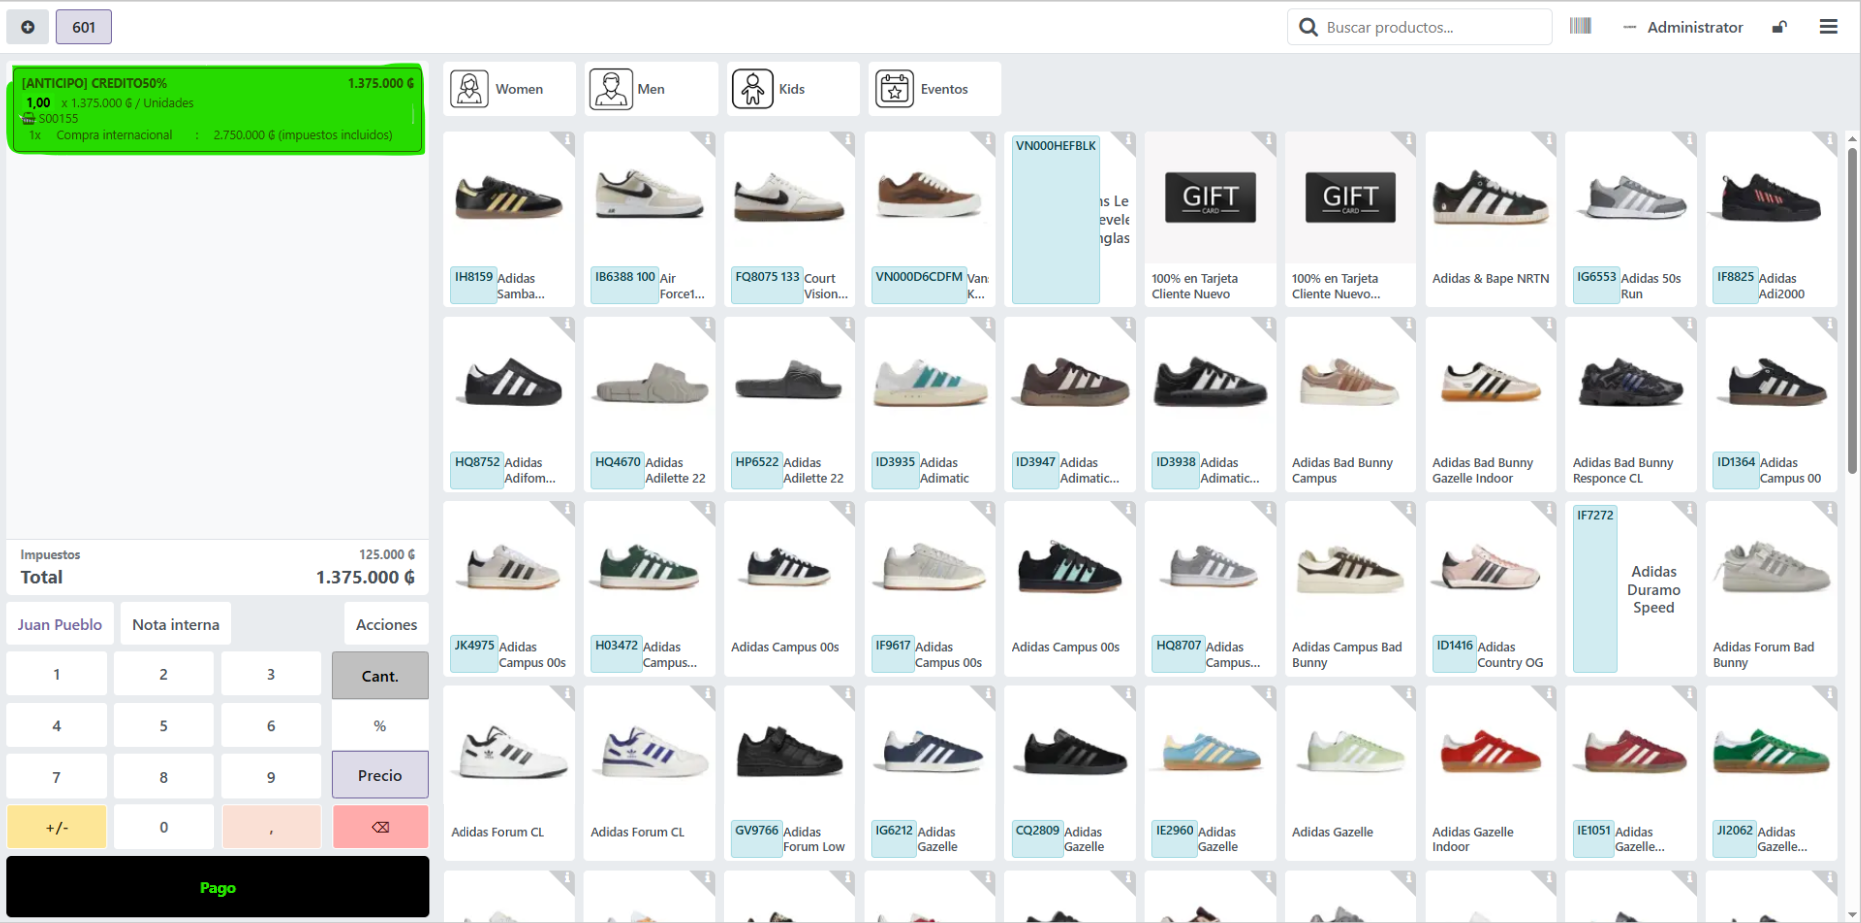This screenshot has width=1861, height=923.
Task: Add Adidas Gazelle IG6212 navy product
Action: (930, 773)
